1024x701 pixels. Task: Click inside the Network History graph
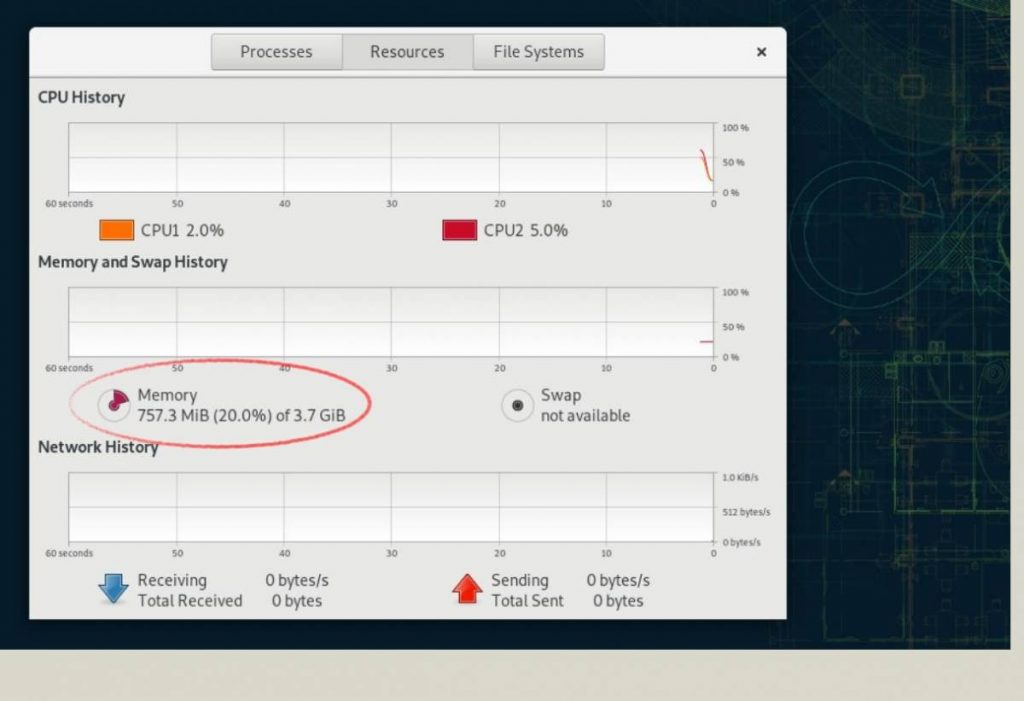(391, 507)
